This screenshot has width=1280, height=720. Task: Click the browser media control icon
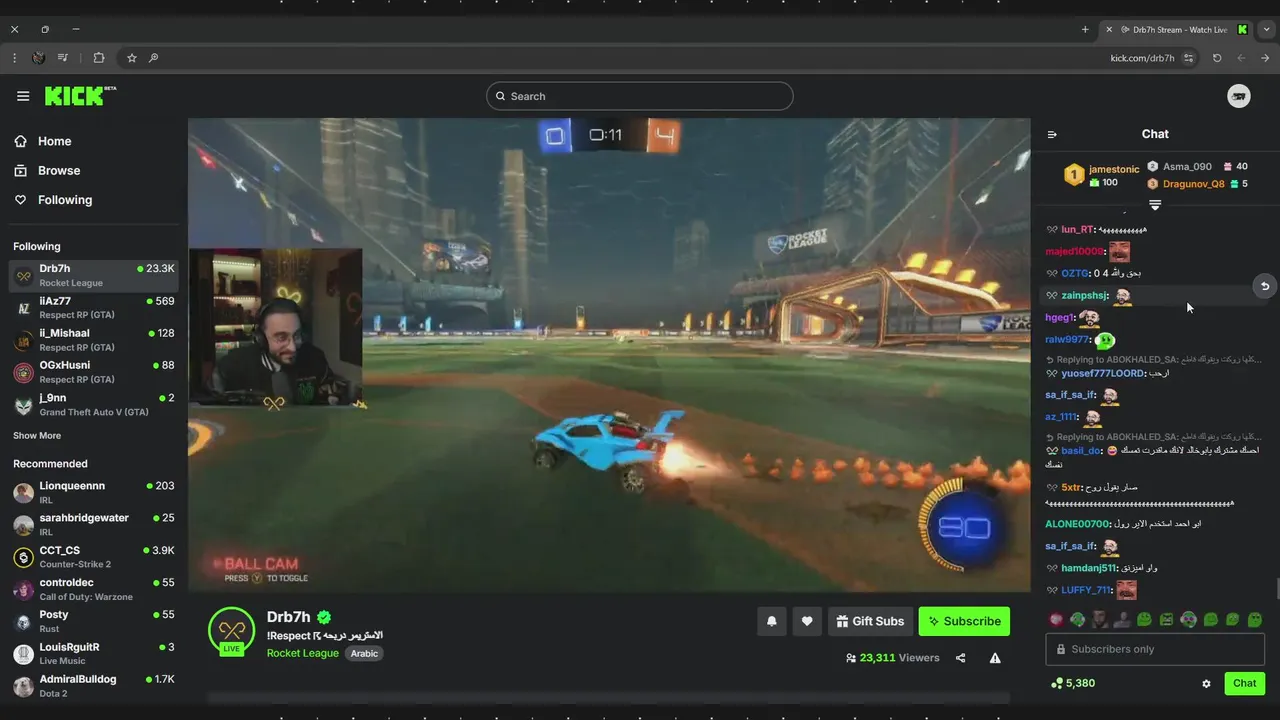[63, 58]
